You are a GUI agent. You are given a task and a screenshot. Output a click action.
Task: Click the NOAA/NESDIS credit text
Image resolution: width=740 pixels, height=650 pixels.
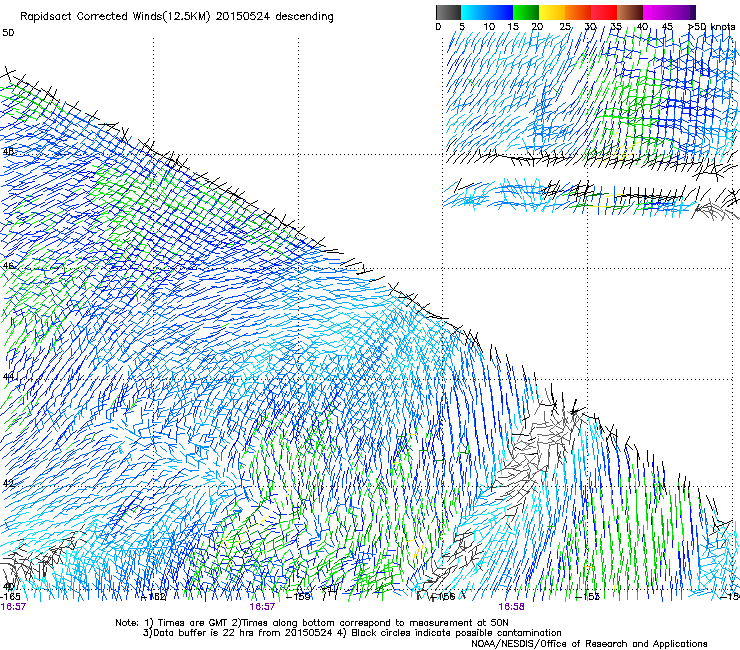589,643
